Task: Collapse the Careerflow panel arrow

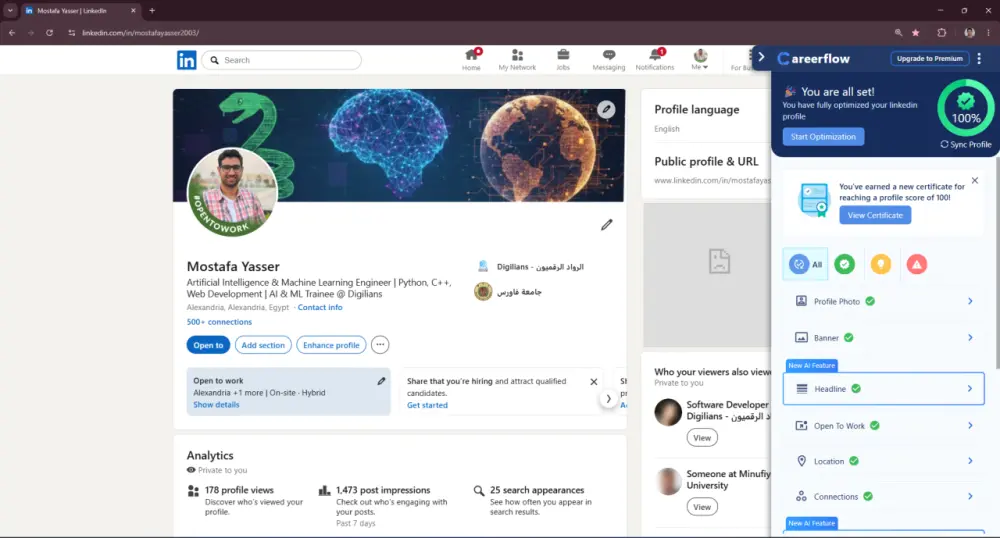Action: click(x=761, y=57)
